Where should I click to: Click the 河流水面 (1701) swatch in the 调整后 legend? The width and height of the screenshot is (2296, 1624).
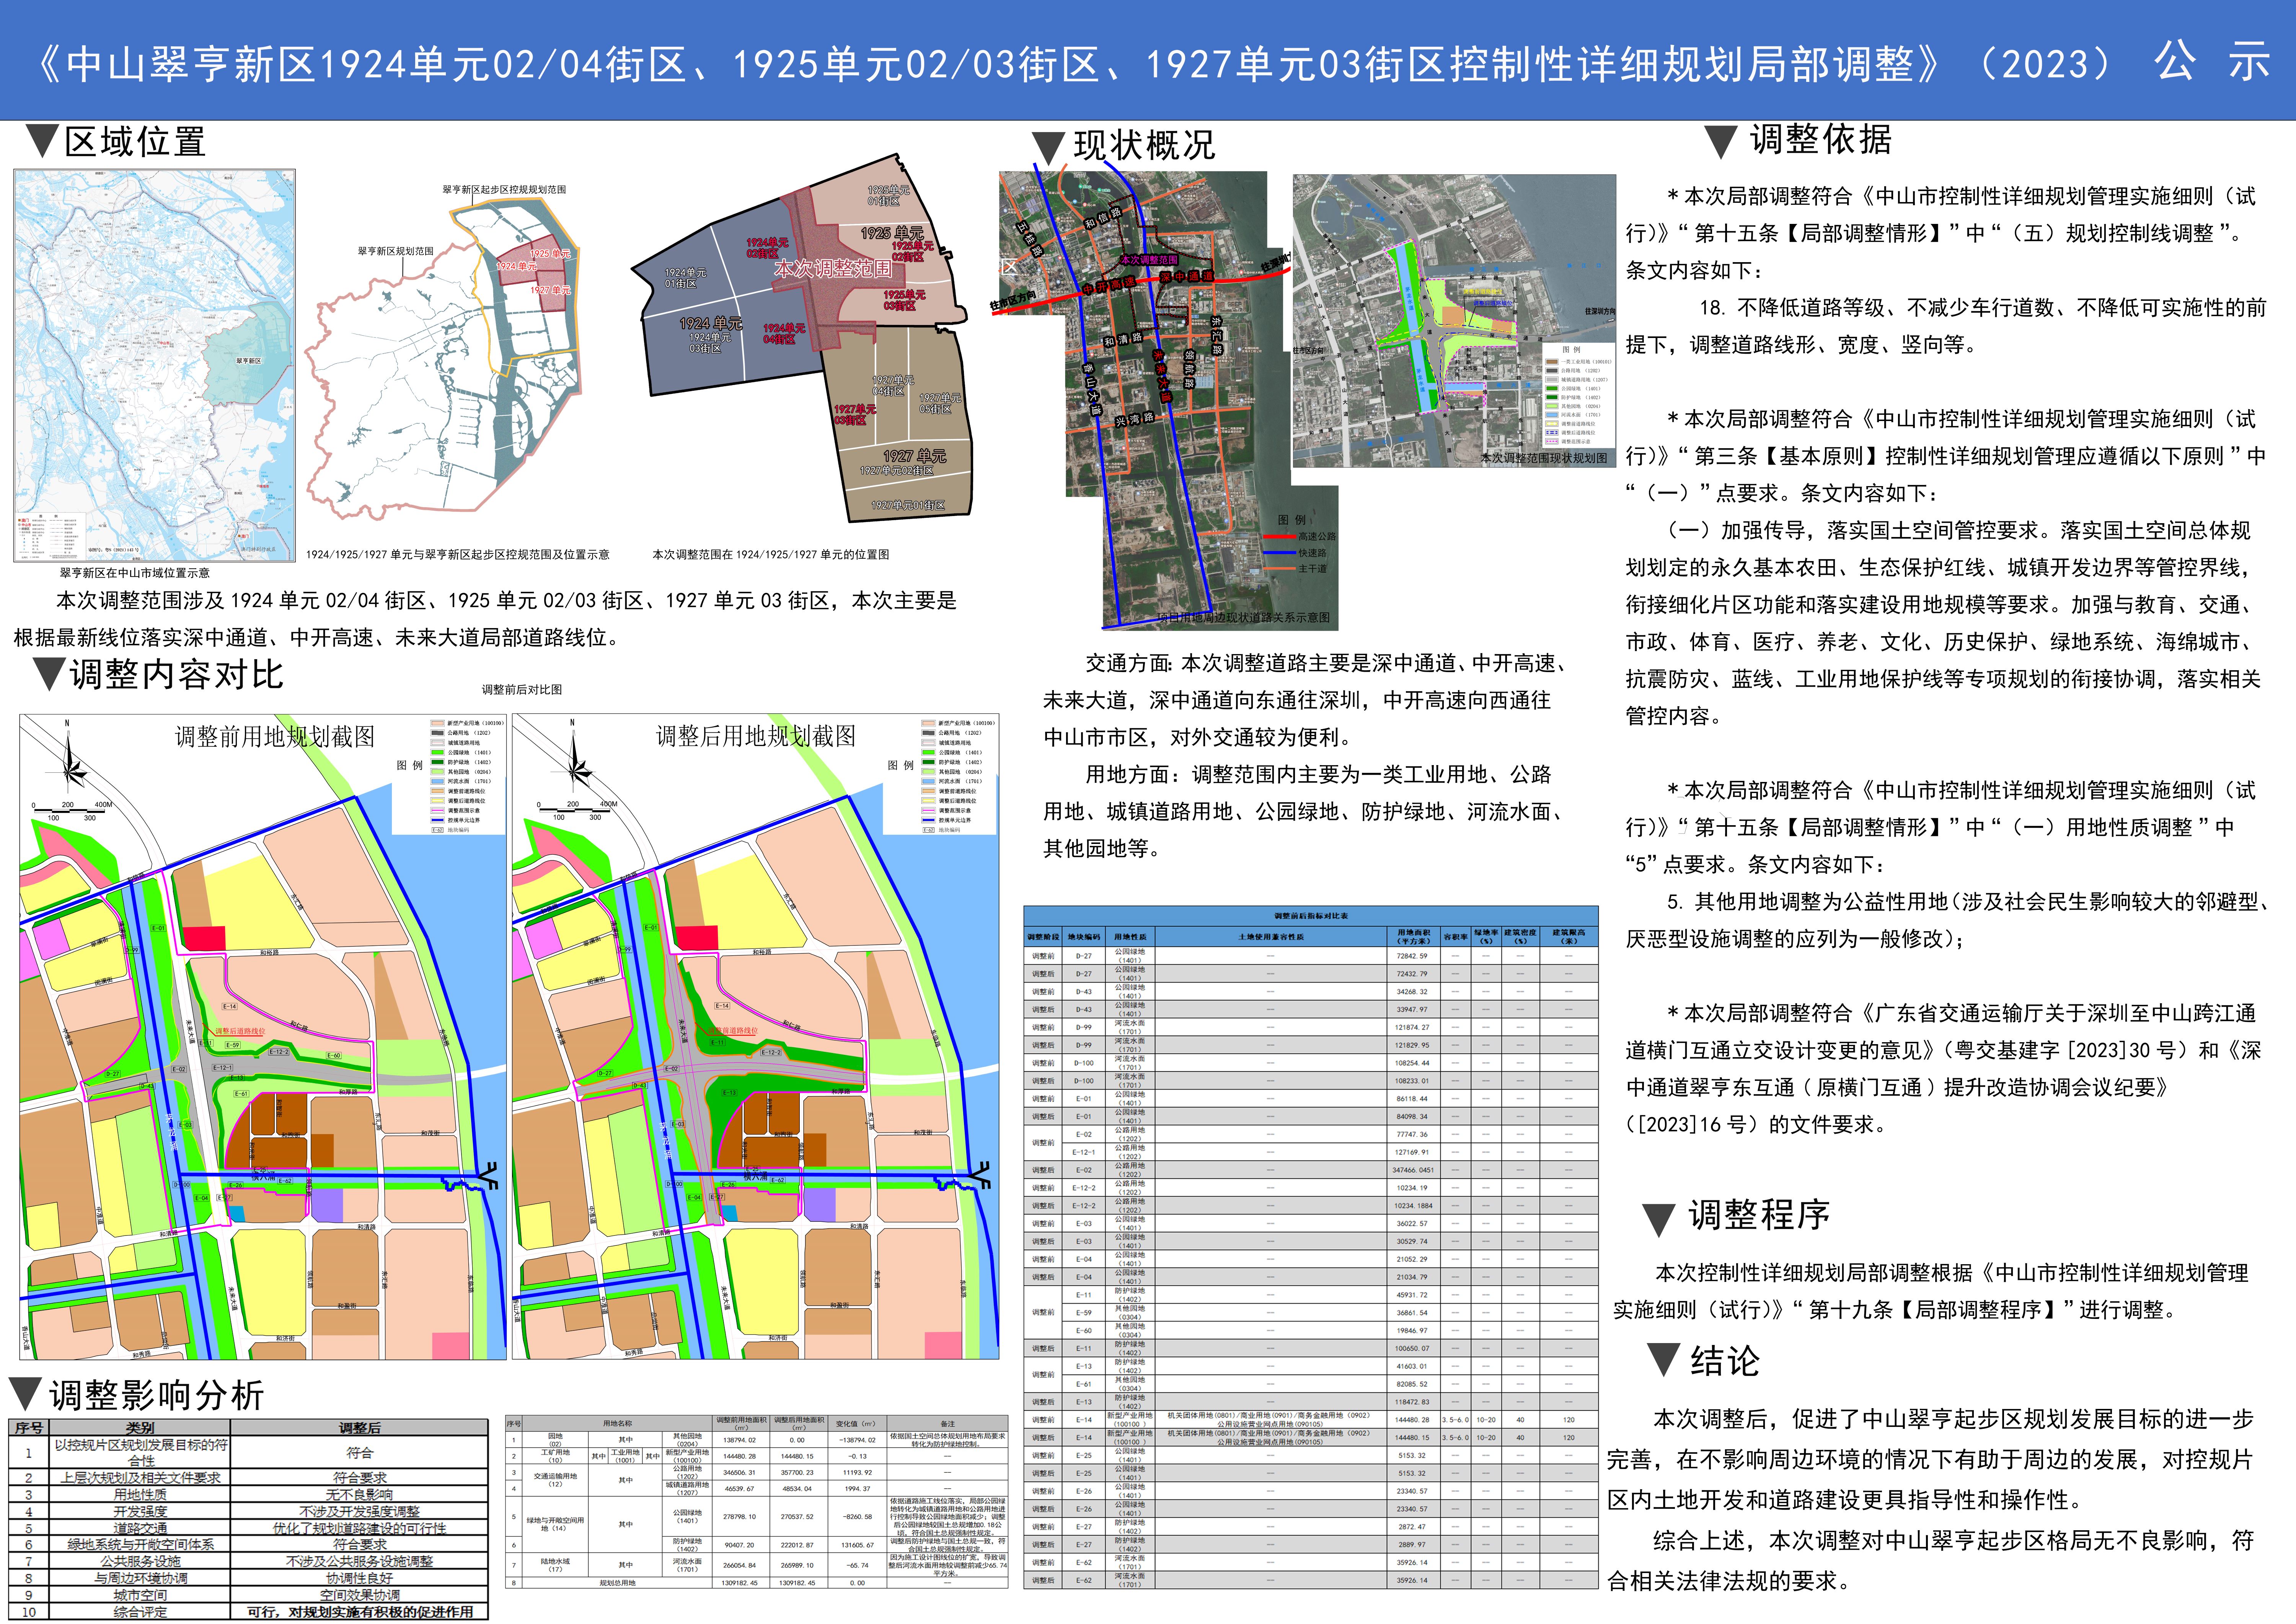tap(929, 781)
